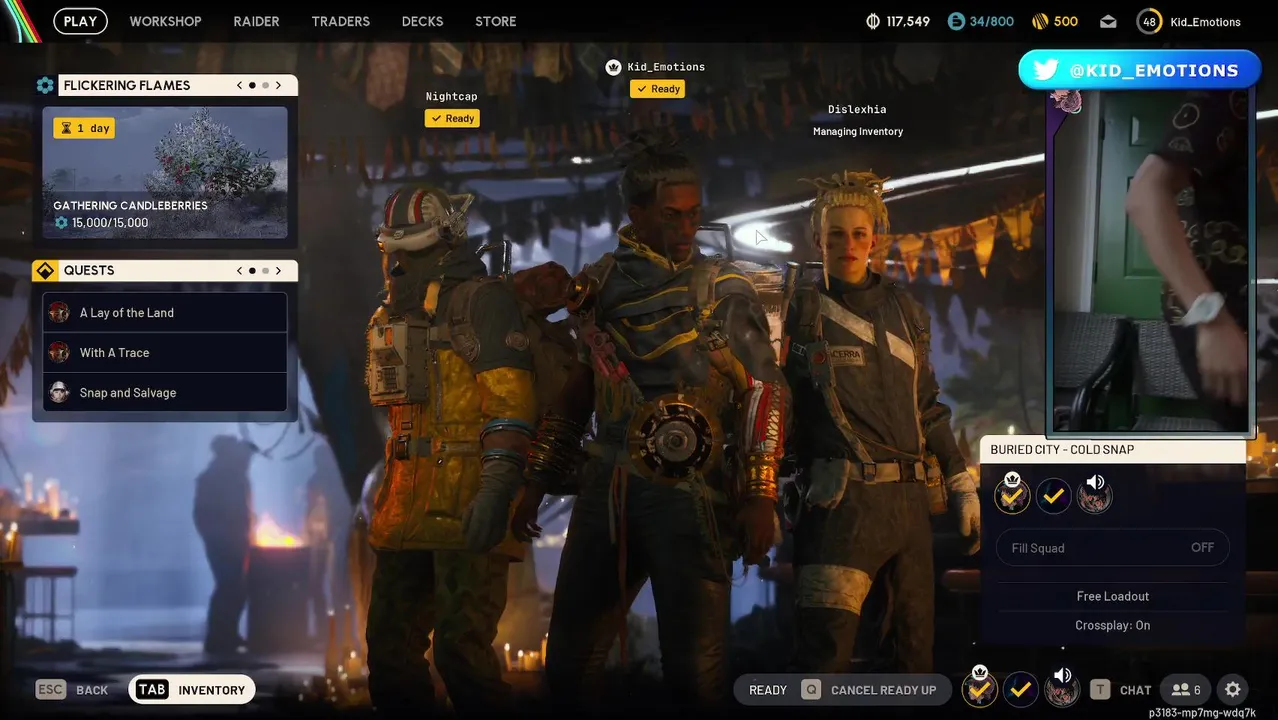Click the squad leader crown avatar in map panel

[1012, 494]
